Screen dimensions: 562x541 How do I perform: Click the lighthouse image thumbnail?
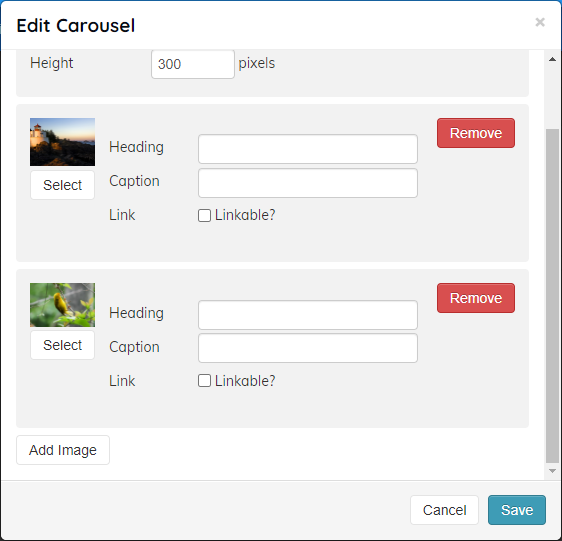[x=62, y=142]
